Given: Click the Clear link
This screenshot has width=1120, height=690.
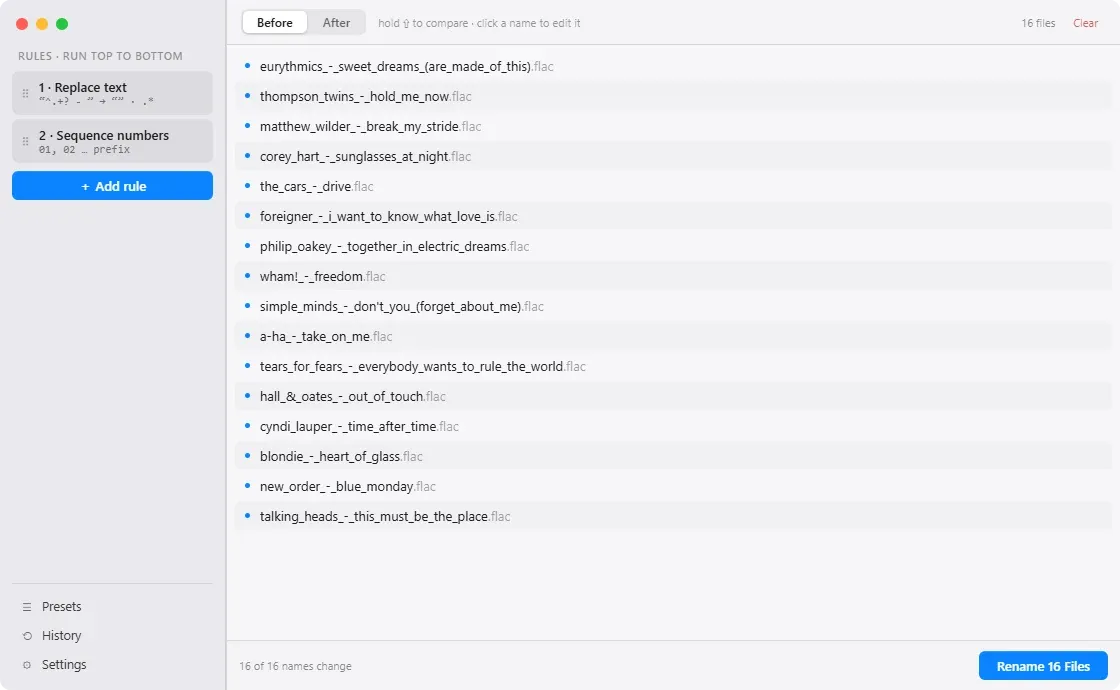Looking at the screenshot, I should click(1085, 23).
